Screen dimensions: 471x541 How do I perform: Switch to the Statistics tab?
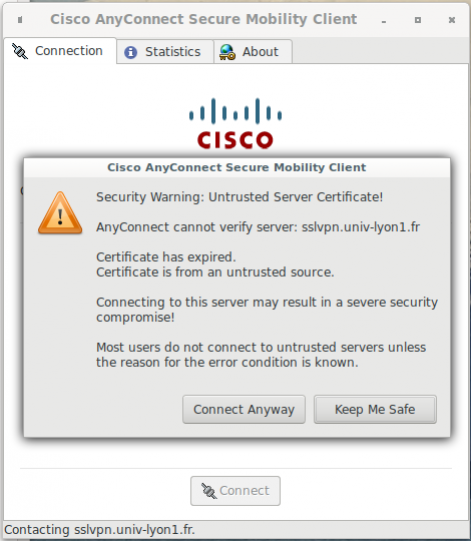click(x=165, y=52)
